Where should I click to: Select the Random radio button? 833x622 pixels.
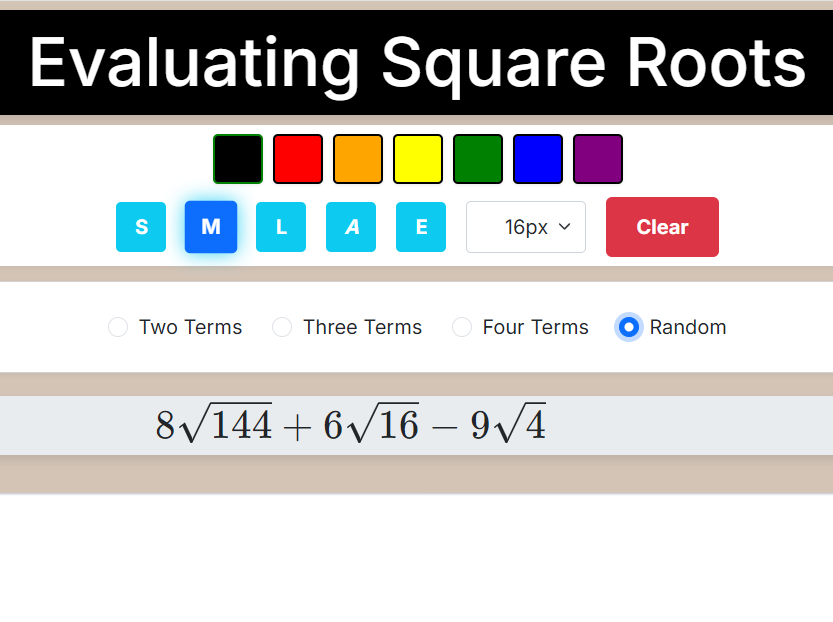pyautogui.click(x=629, y=327)
